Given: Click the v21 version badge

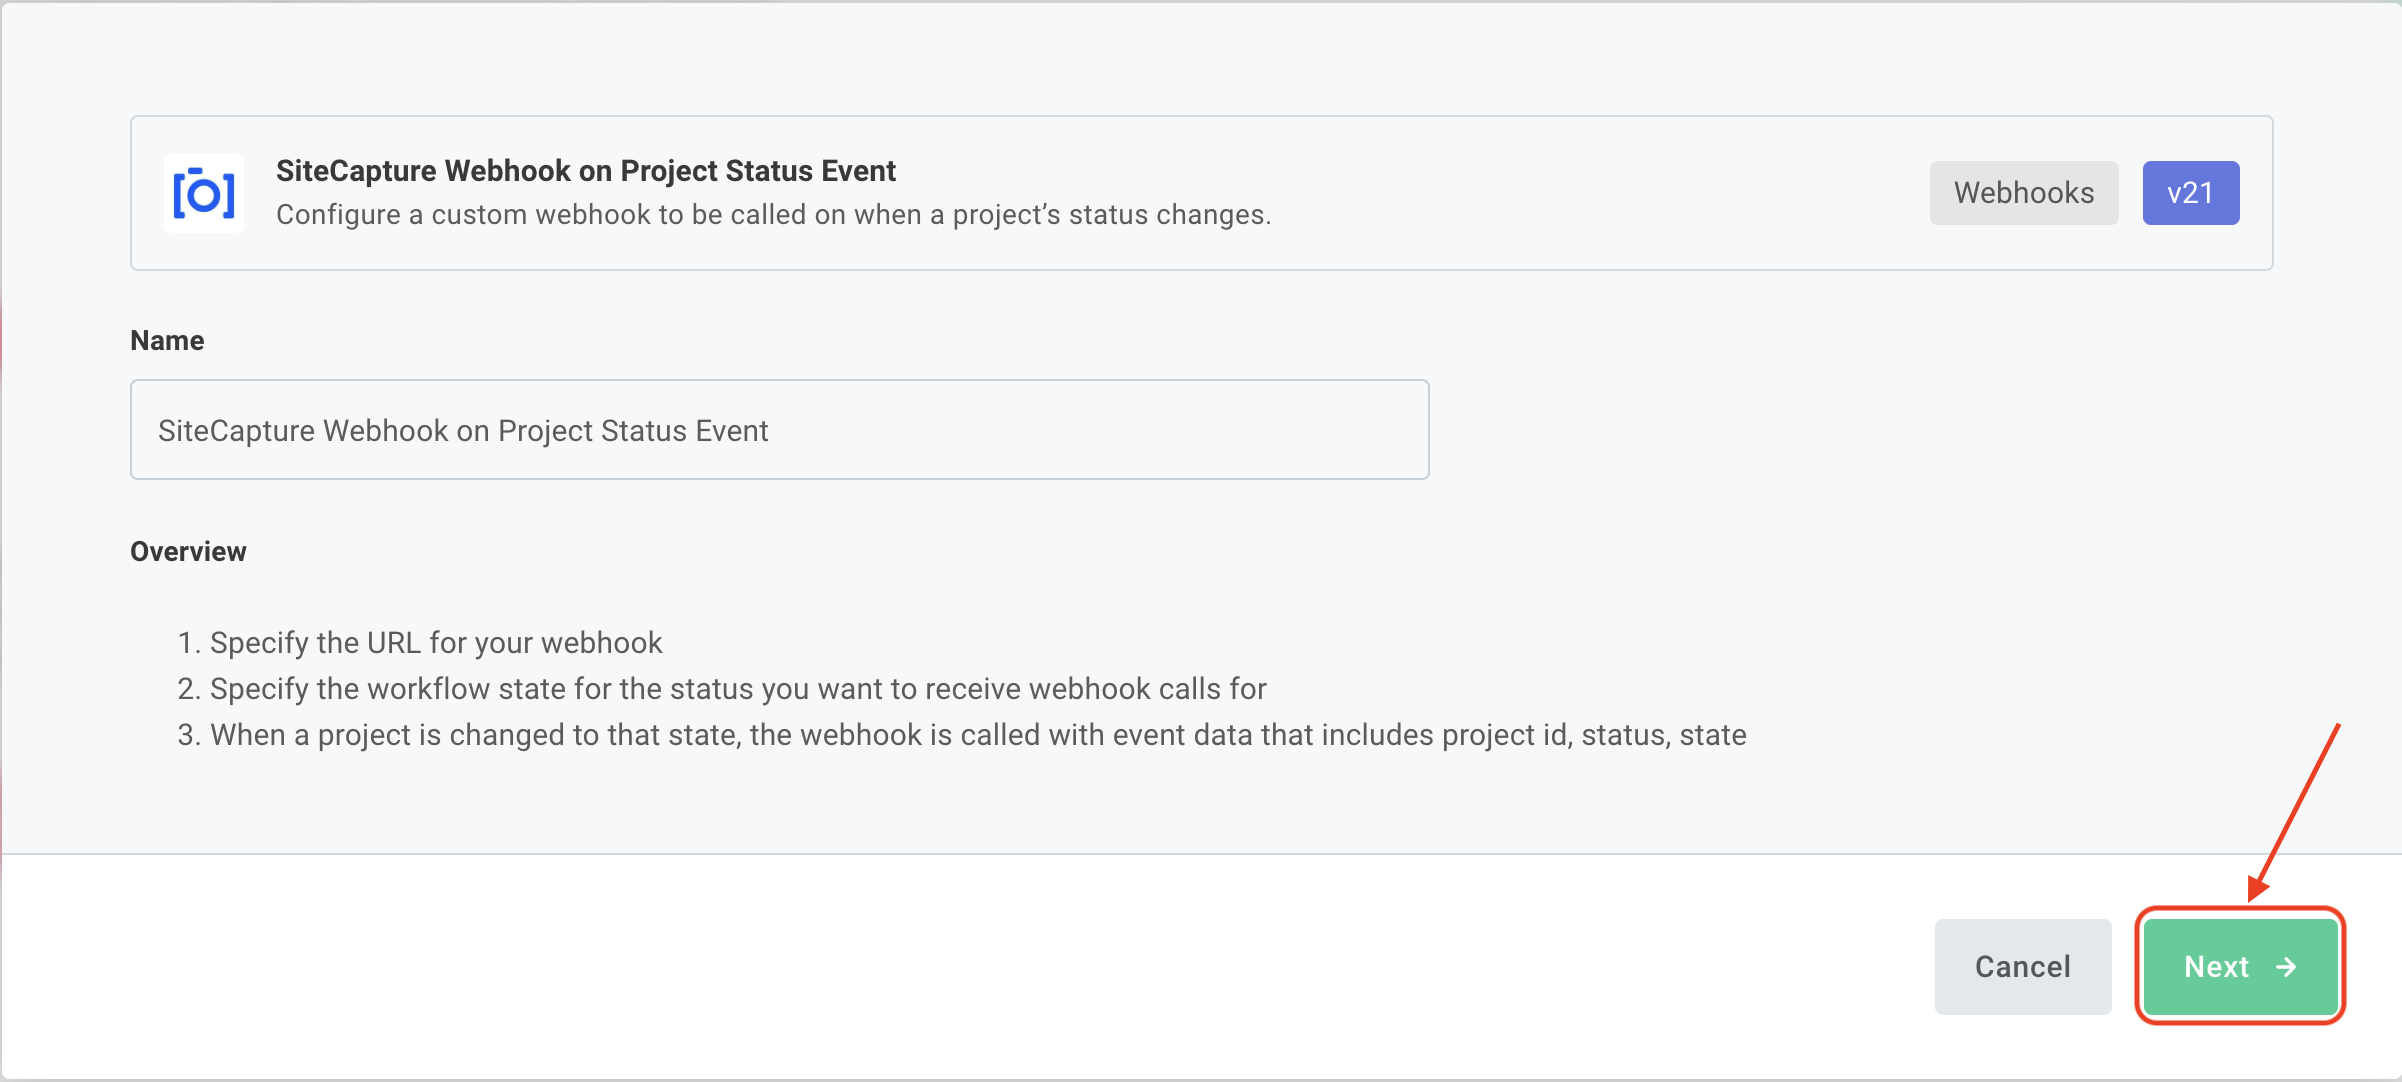Looking at the screenshot, I should click(2191, 193).
